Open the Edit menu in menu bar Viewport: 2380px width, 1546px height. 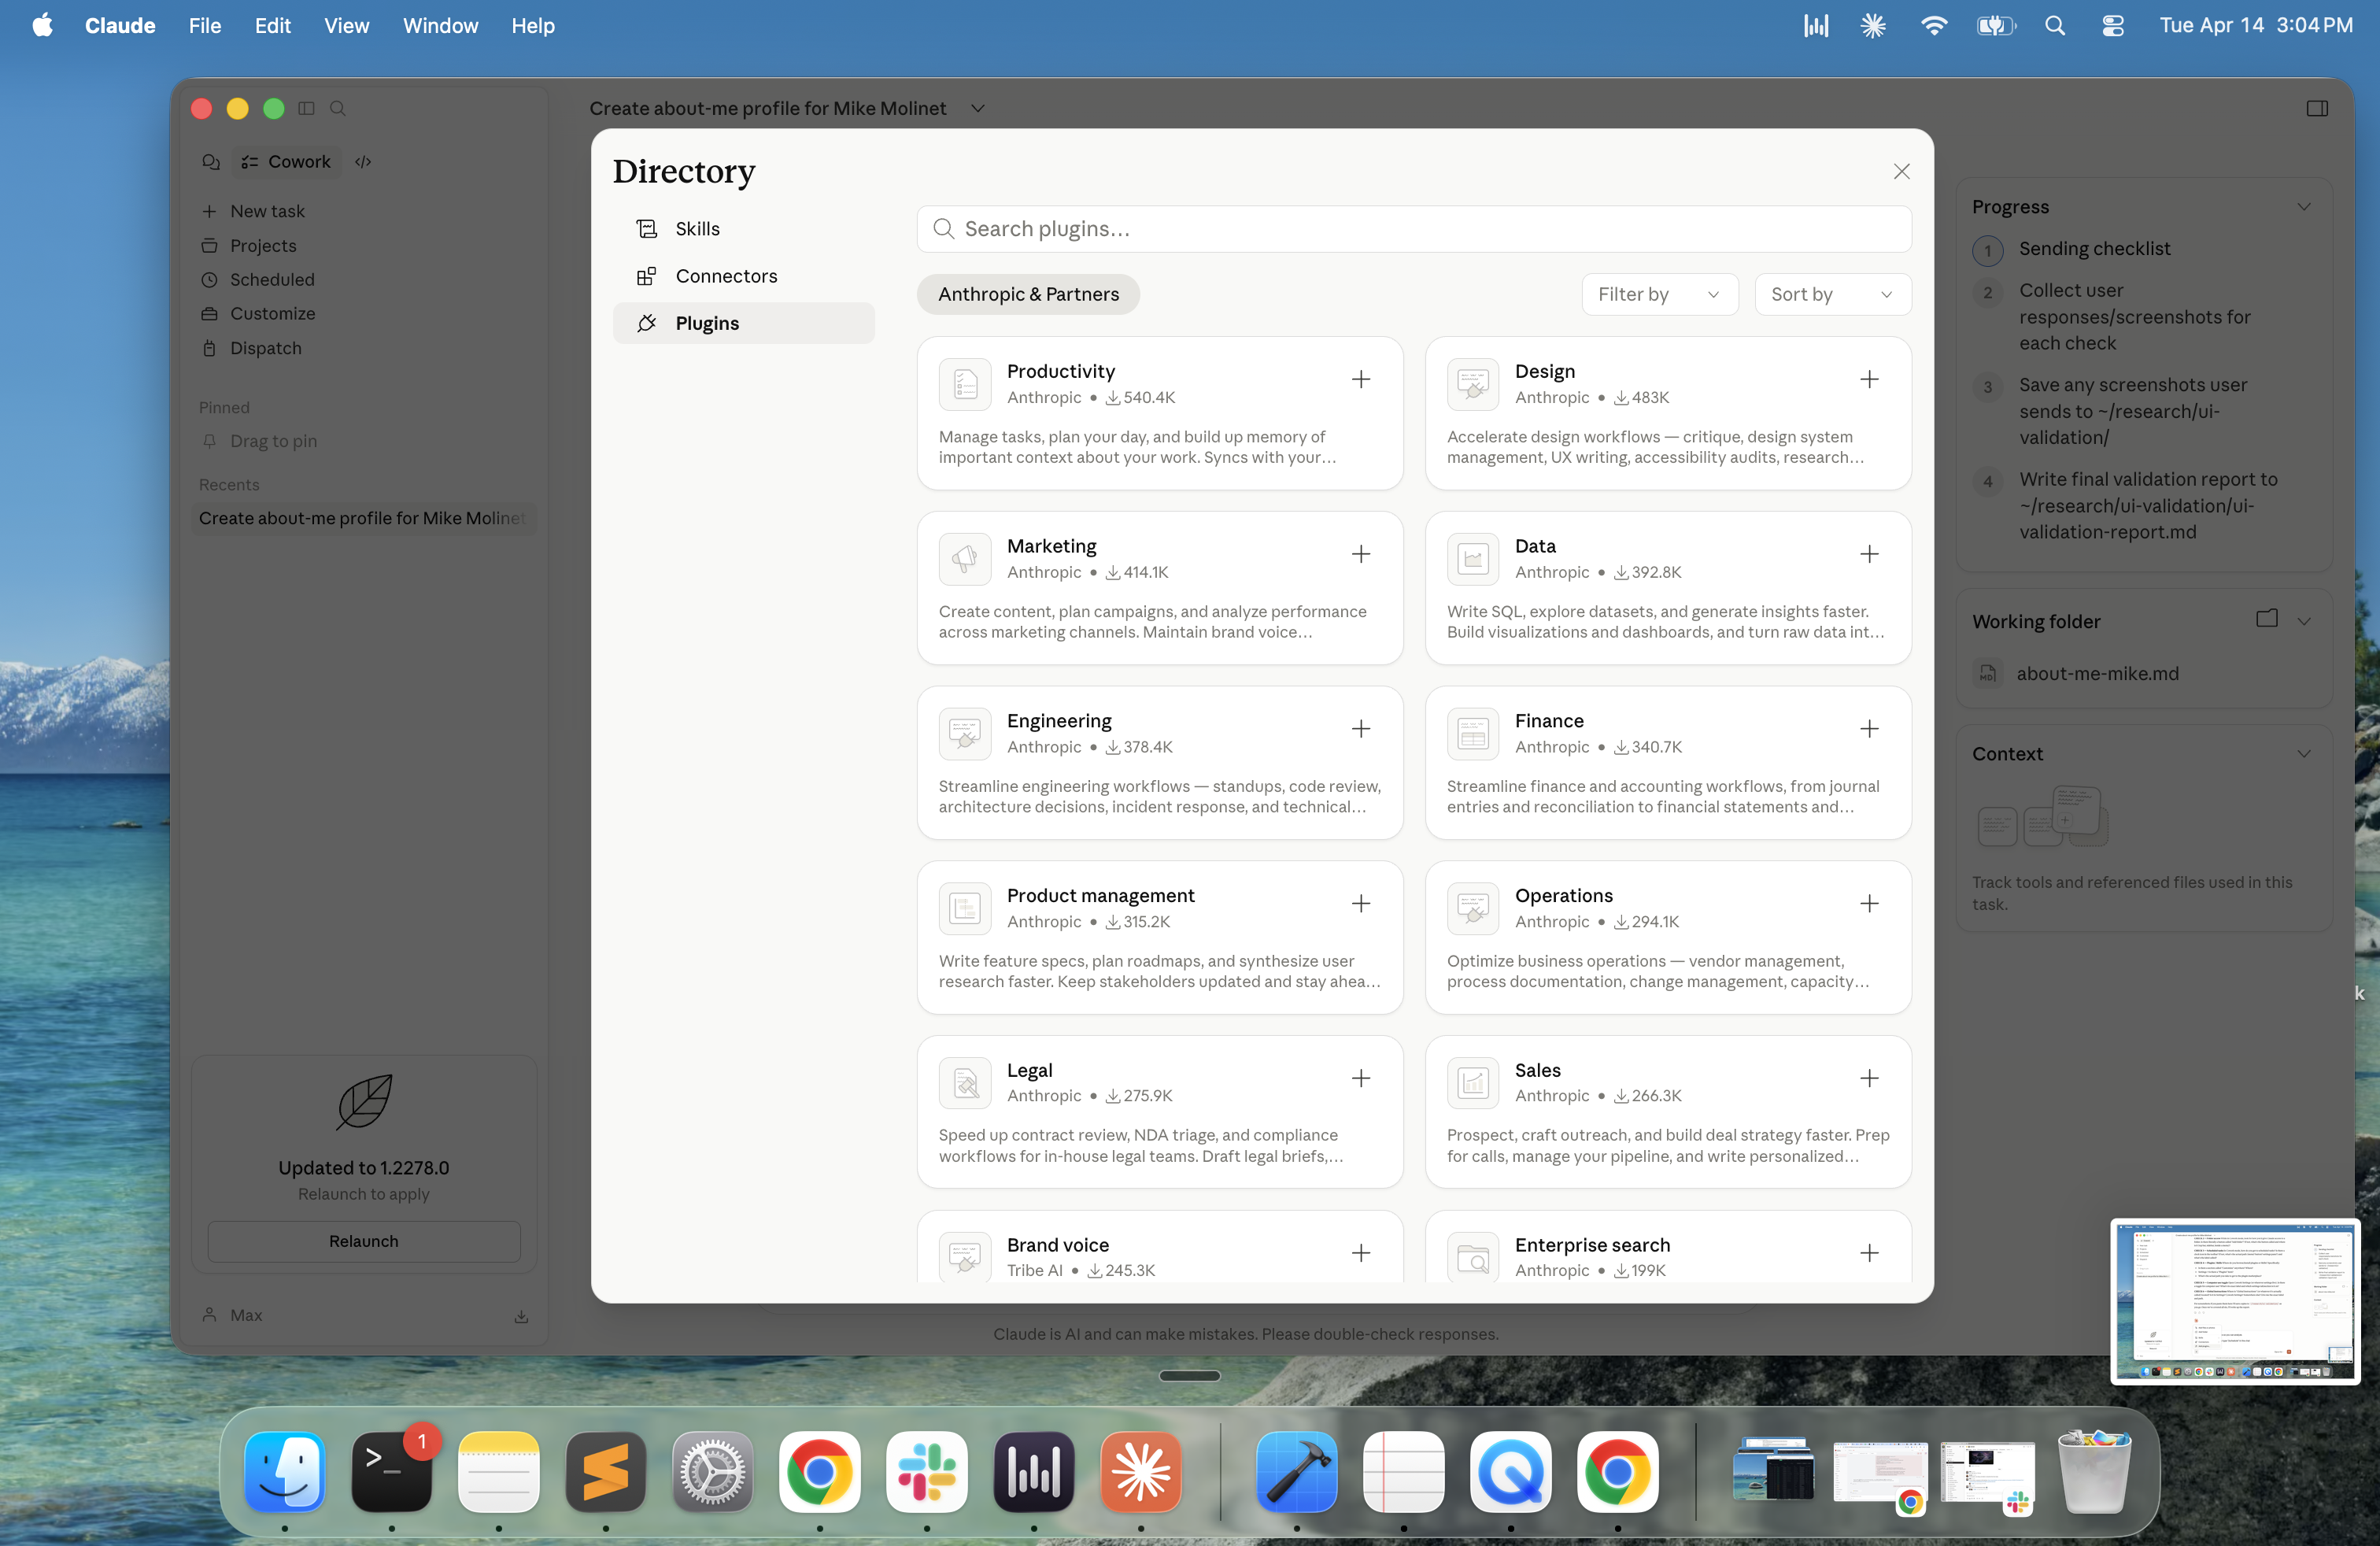tap(272, 26)
